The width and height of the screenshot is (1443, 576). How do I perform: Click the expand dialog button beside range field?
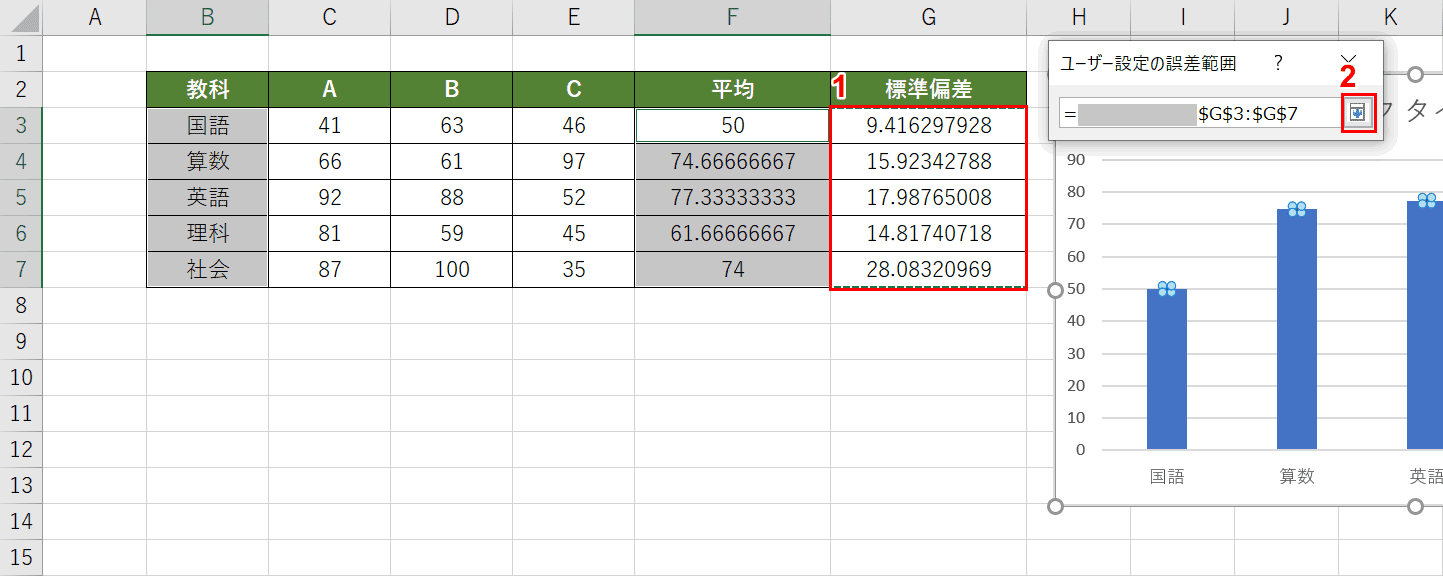pos(1357,113)
